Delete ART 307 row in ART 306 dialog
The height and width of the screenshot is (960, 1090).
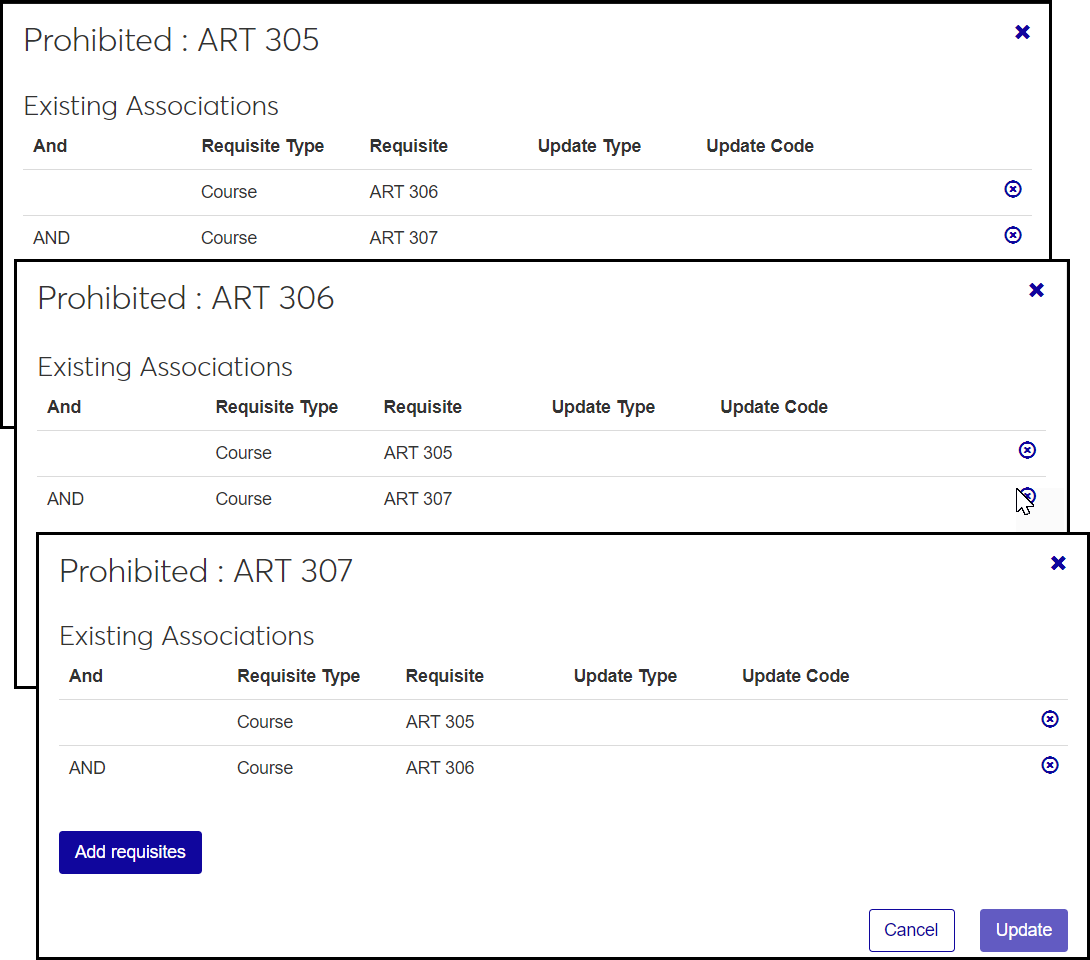1026,496
